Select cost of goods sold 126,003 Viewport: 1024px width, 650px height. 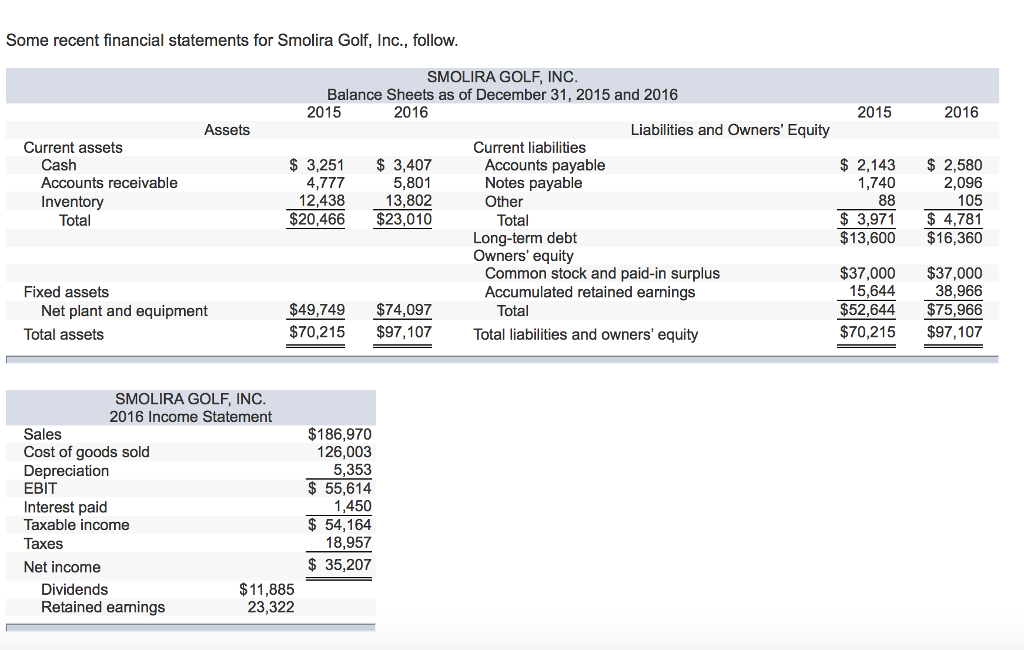[x=344, y=452]
